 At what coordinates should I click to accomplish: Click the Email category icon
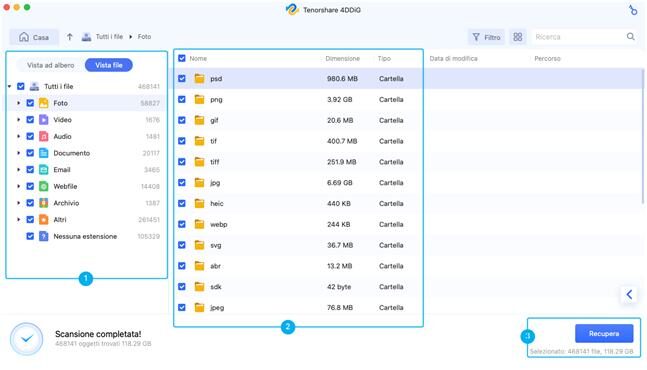[x=43, y=170]
